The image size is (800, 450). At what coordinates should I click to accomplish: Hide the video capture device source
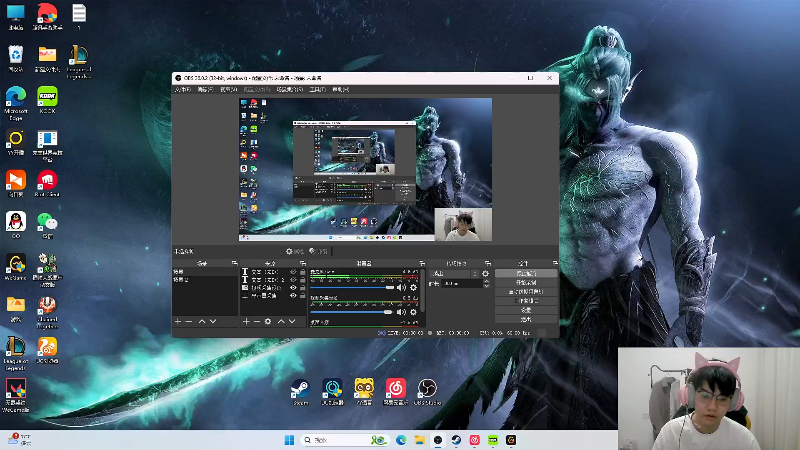point(293,288)
